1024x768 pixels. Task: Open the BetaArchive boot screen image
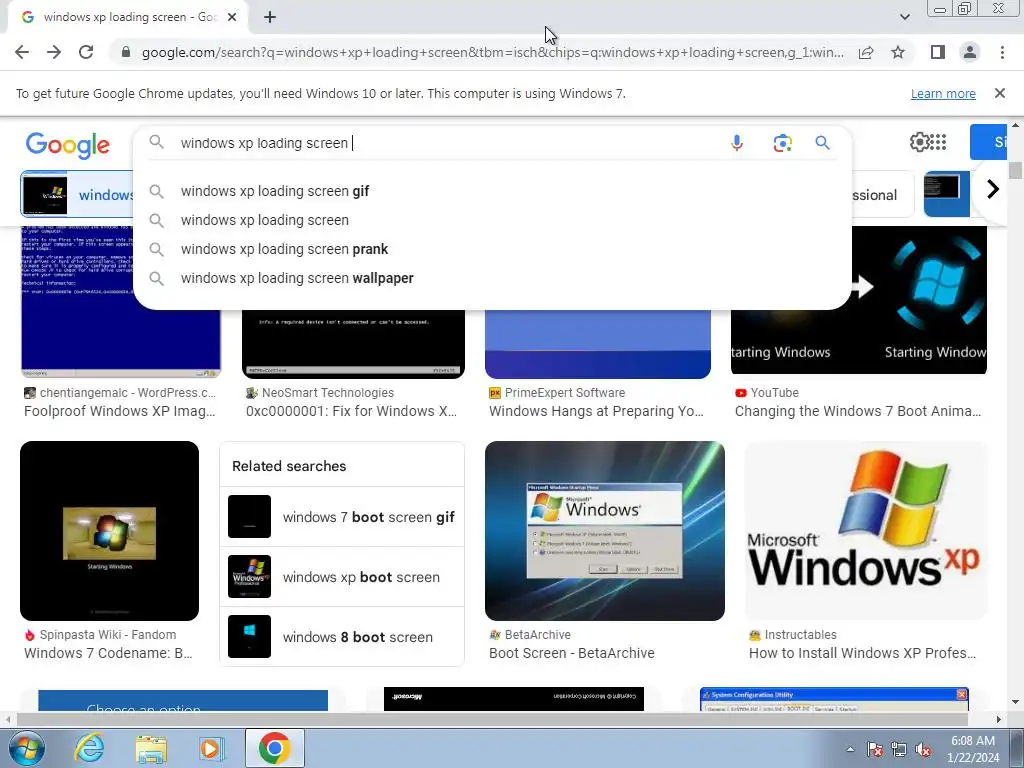[605, 531]
